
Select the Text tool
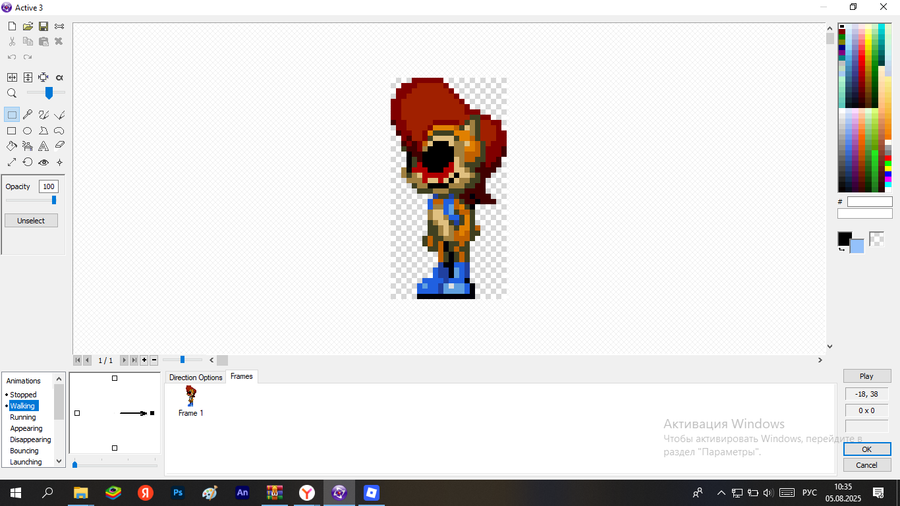(43, 146)
